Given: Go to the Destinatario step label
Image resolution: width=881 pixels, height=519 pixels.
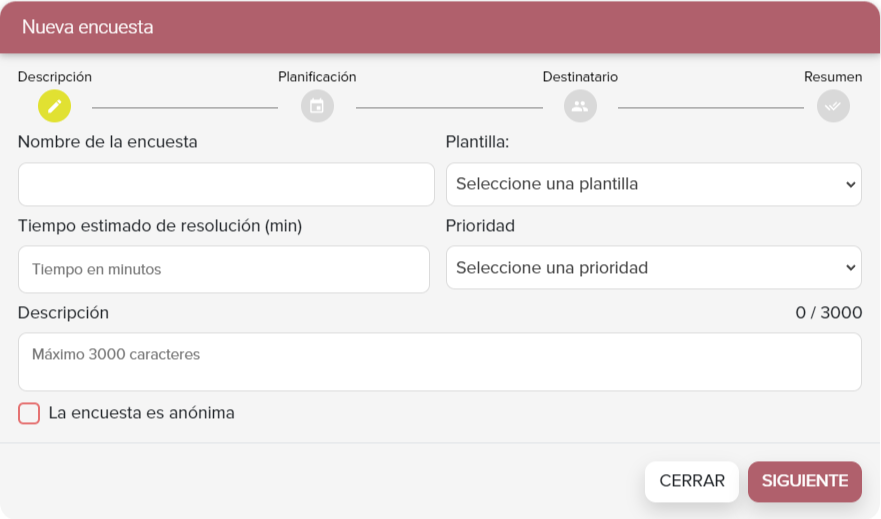Looking at the screenshot, I should [x=580, y=76].
